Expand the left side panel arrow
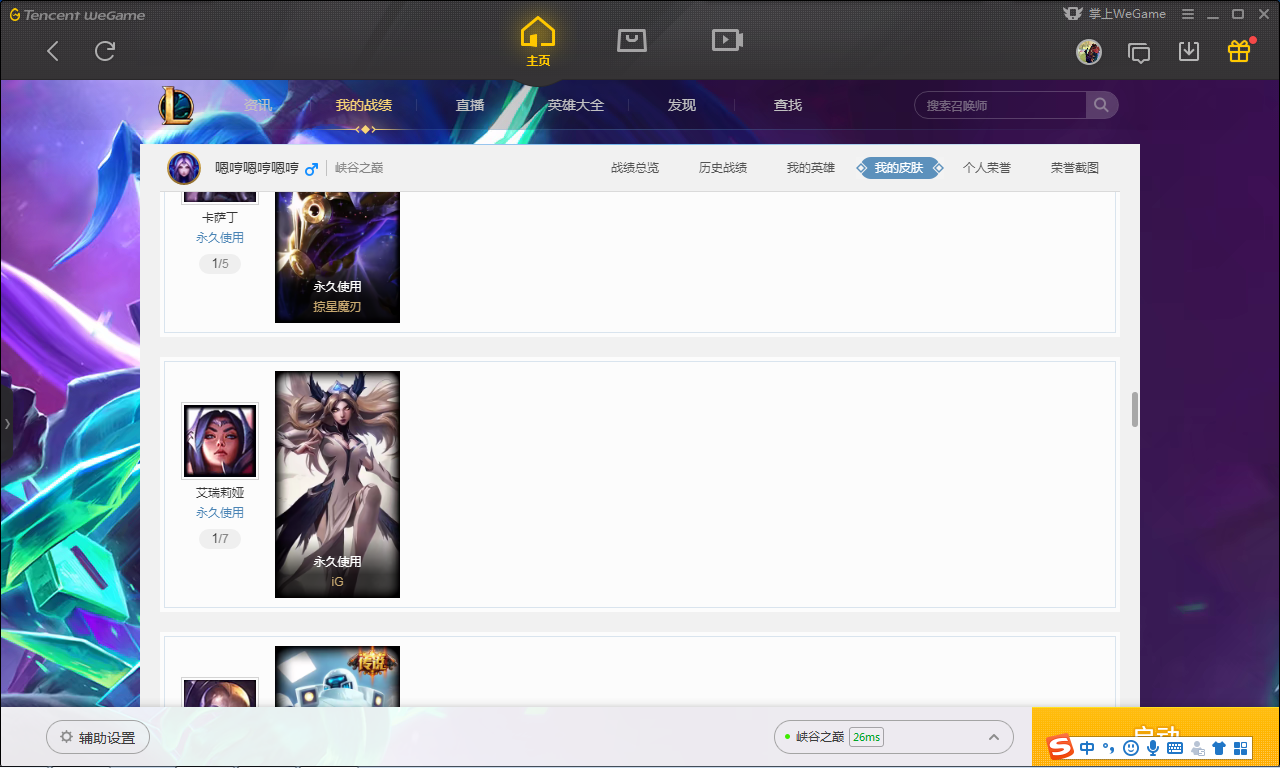Image resolution: width=1280 pixels, height=768 pixels. tap(6, 424)
